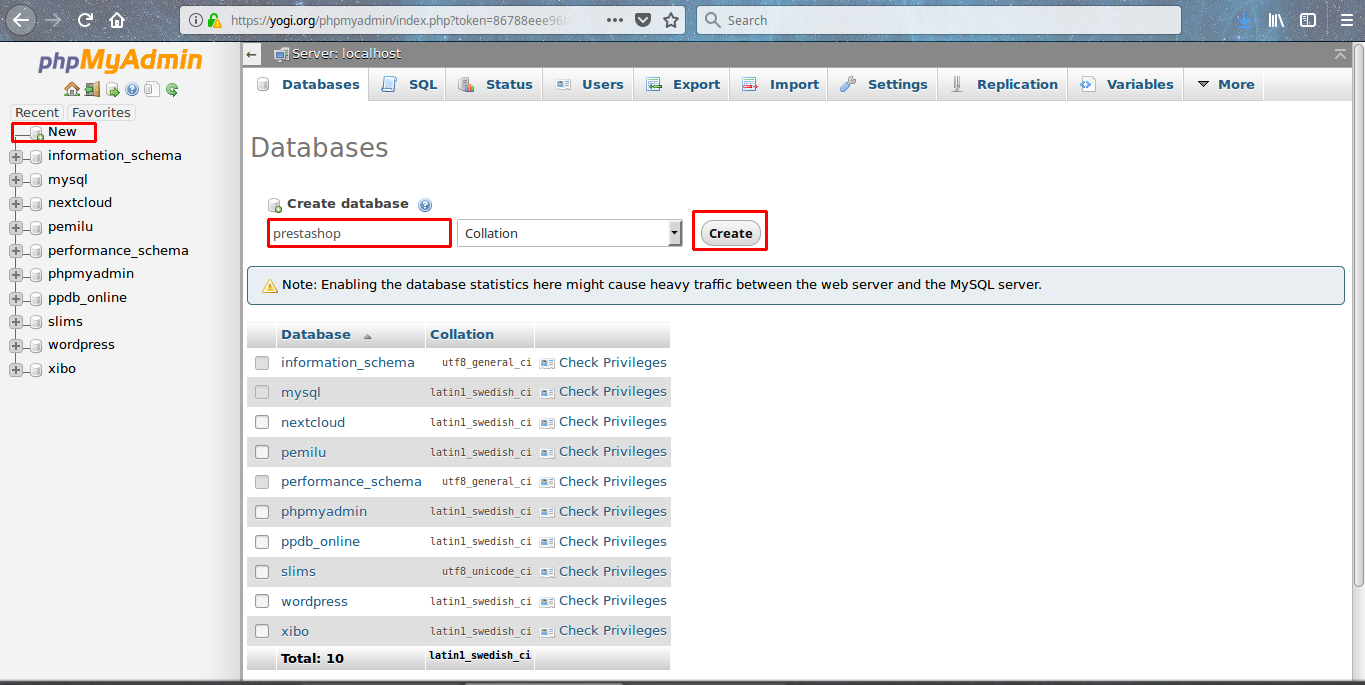Screen dimensions: 1365x685
Task: Expand wordpress node in the tree
Action: pos(15,345)
